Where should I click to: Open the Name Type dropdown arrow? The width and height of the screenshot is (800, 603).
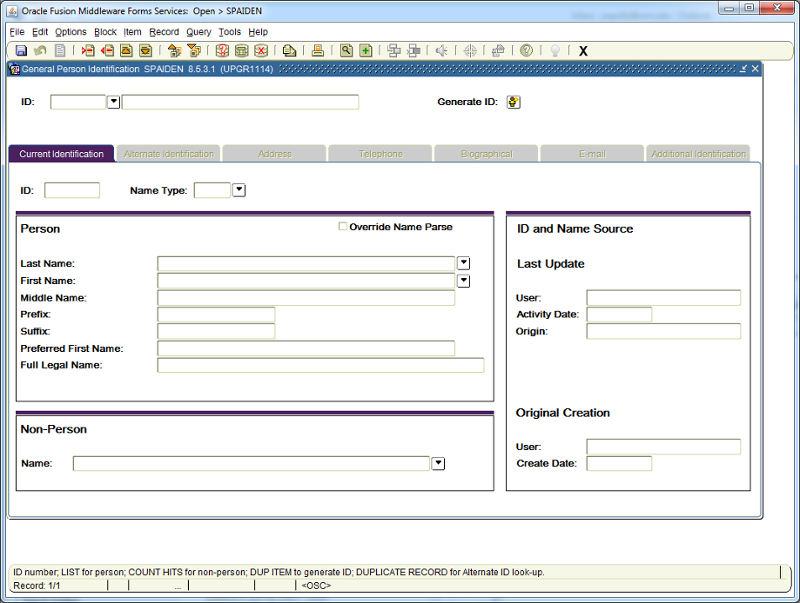point(239,190)
